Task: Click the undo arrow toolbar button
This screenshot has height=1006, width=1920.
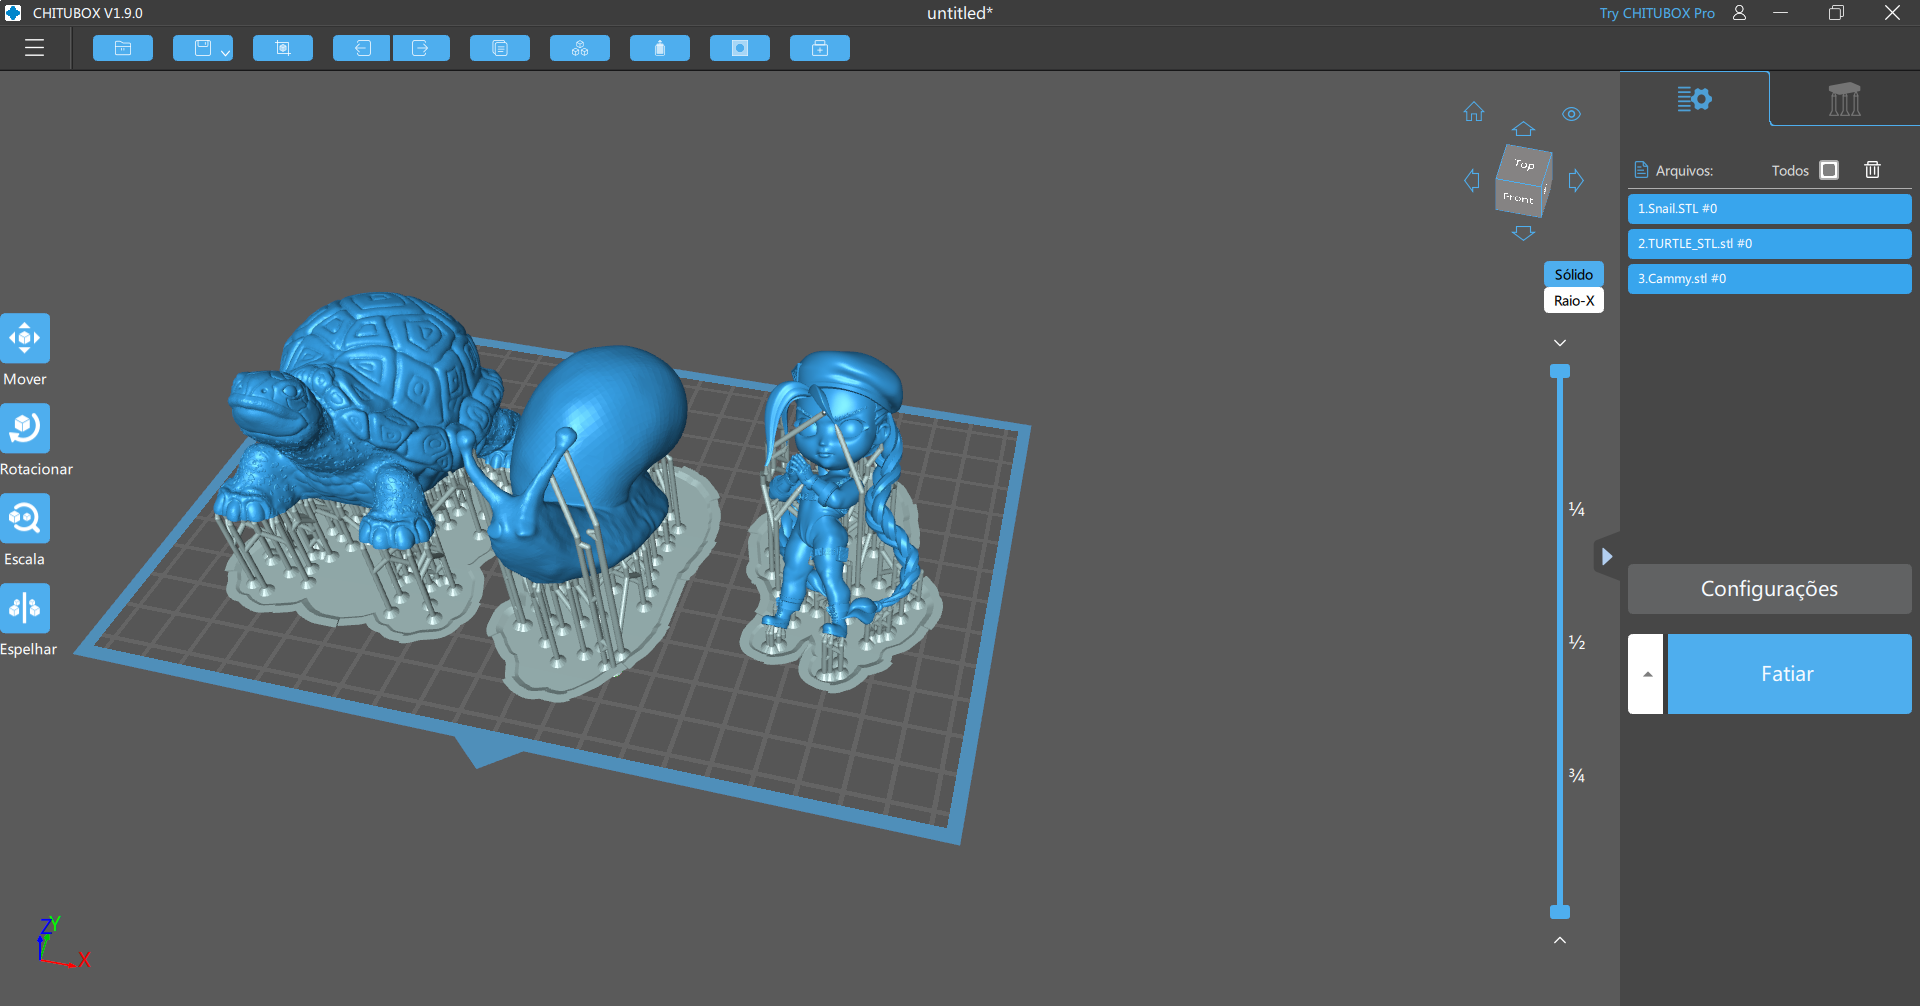Action: [x=362, y=48]
